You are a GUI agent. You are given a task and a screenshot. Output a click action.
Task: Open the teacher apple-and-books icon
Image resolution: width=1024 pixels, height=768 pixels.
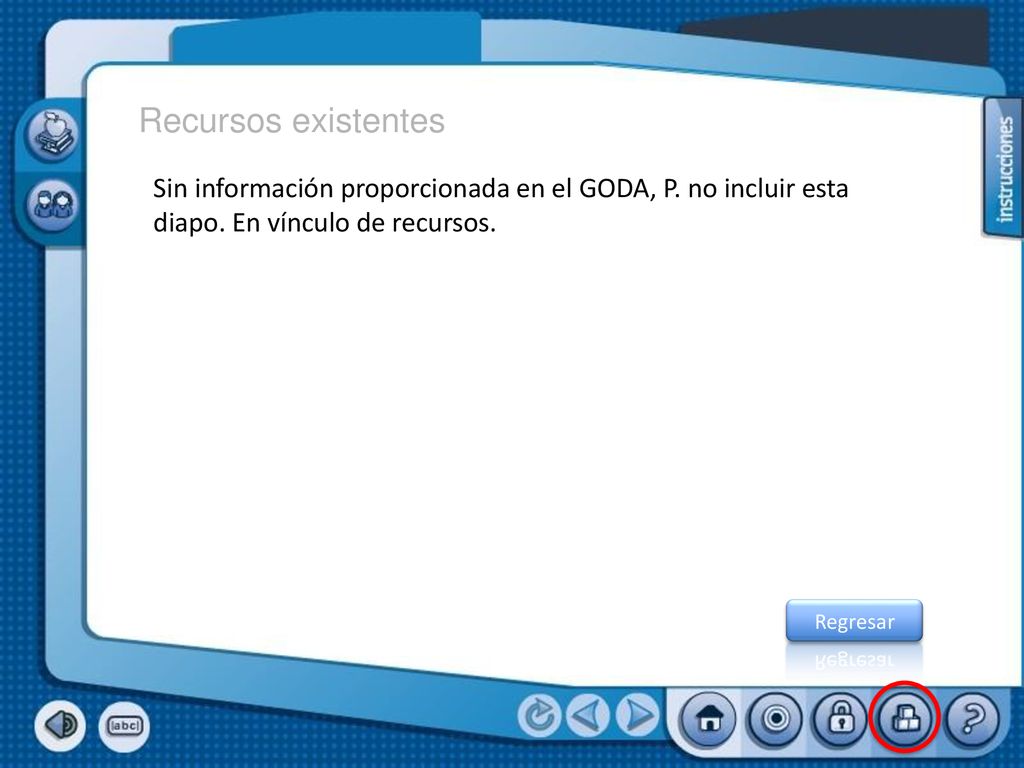pos(52,135)
